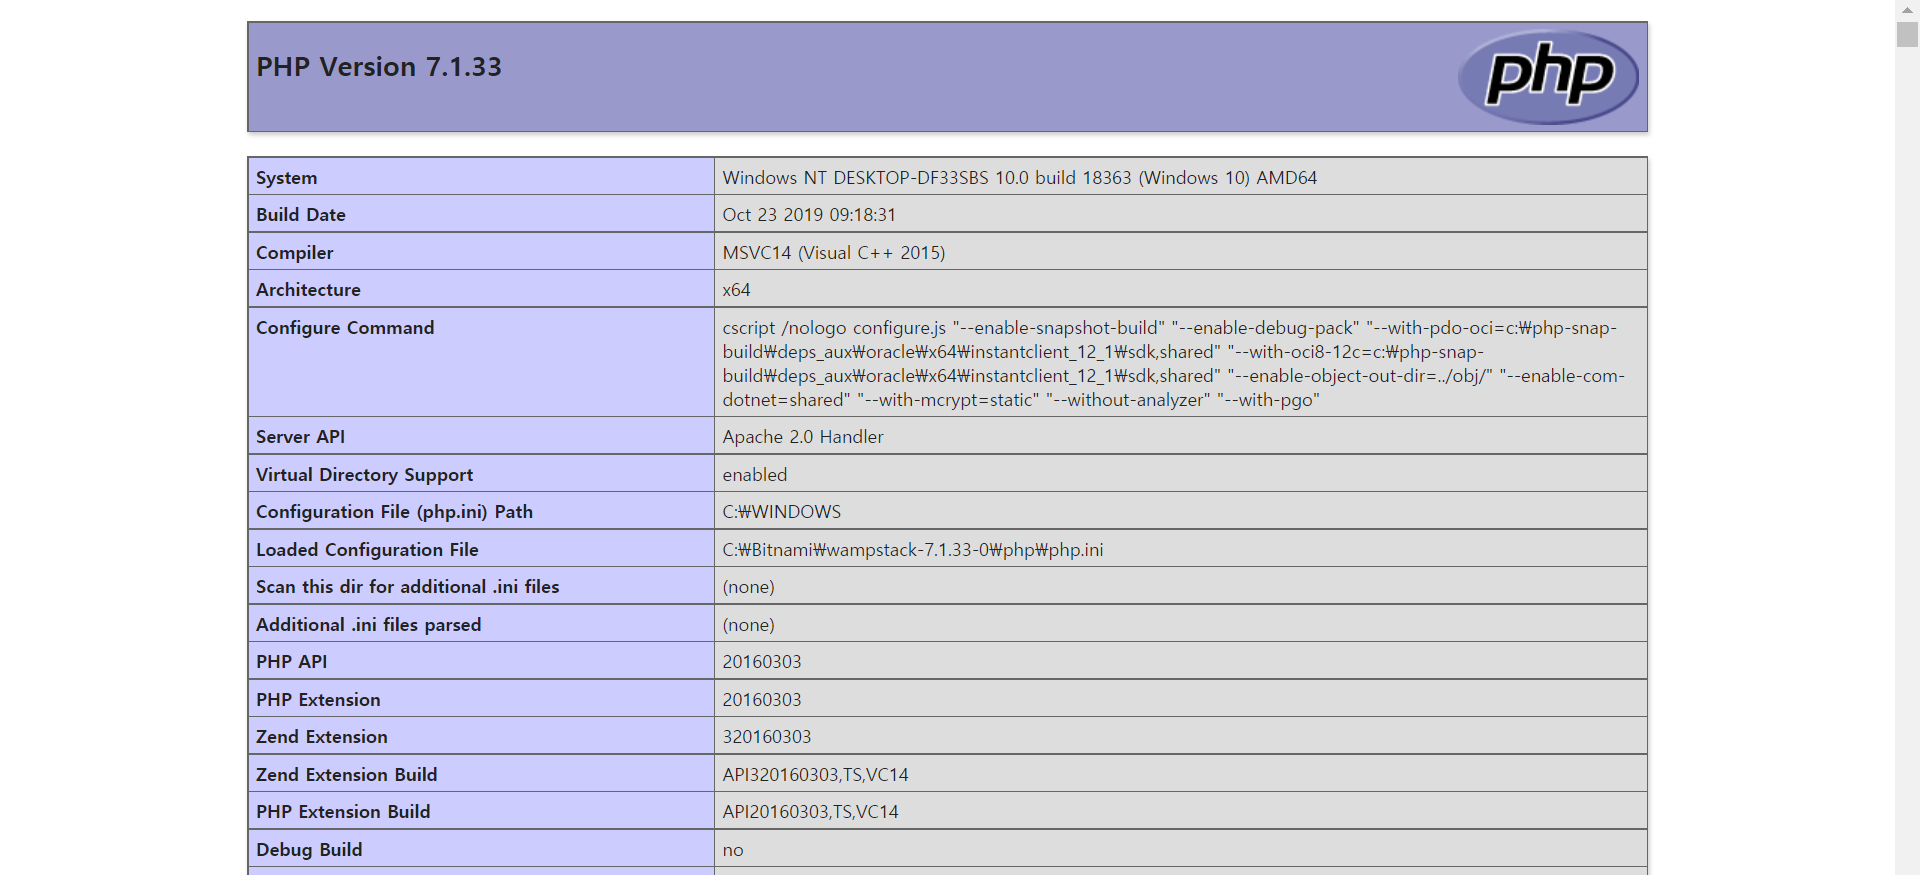Click 'Scan this dir for additional .ini files'

coord(407,587)
